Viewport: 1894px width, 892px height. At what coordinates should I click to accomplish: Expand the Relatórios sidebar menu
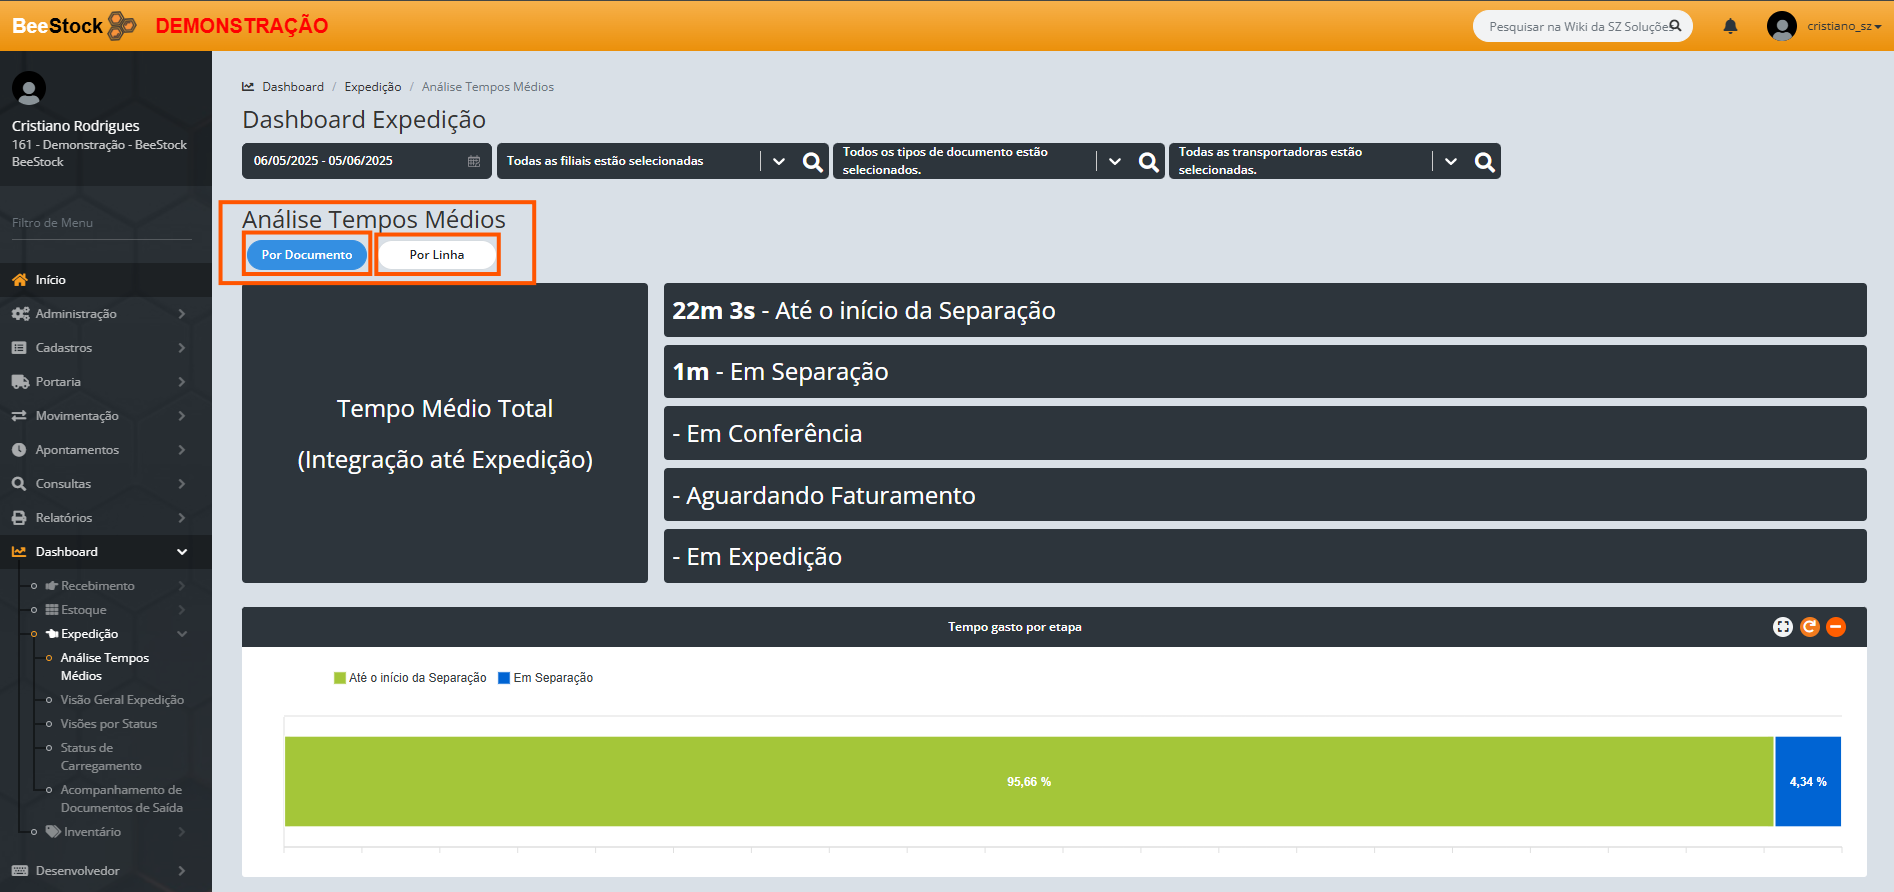tap(64, 518)
